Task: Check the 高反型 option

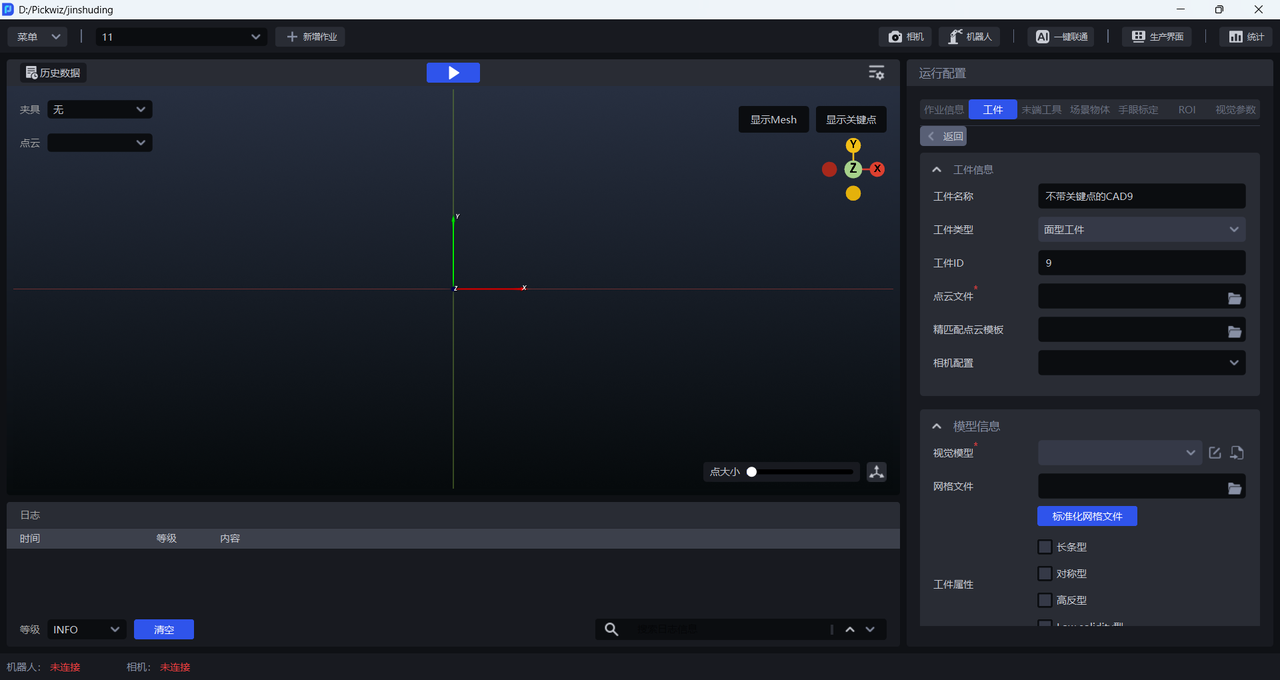Action: (1045, 600)
